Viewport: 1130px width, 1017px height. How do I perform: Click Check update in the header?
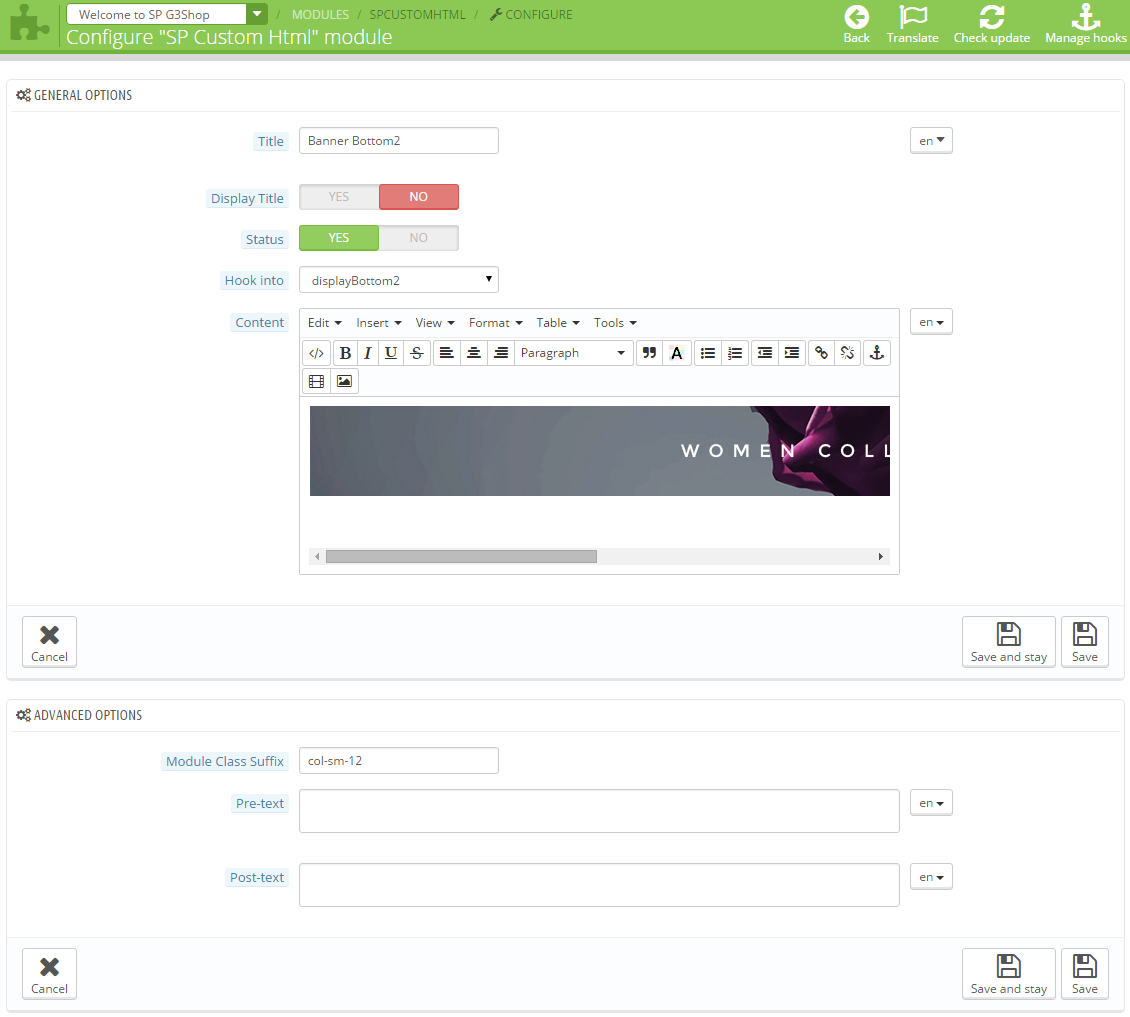tap(992, 25)
